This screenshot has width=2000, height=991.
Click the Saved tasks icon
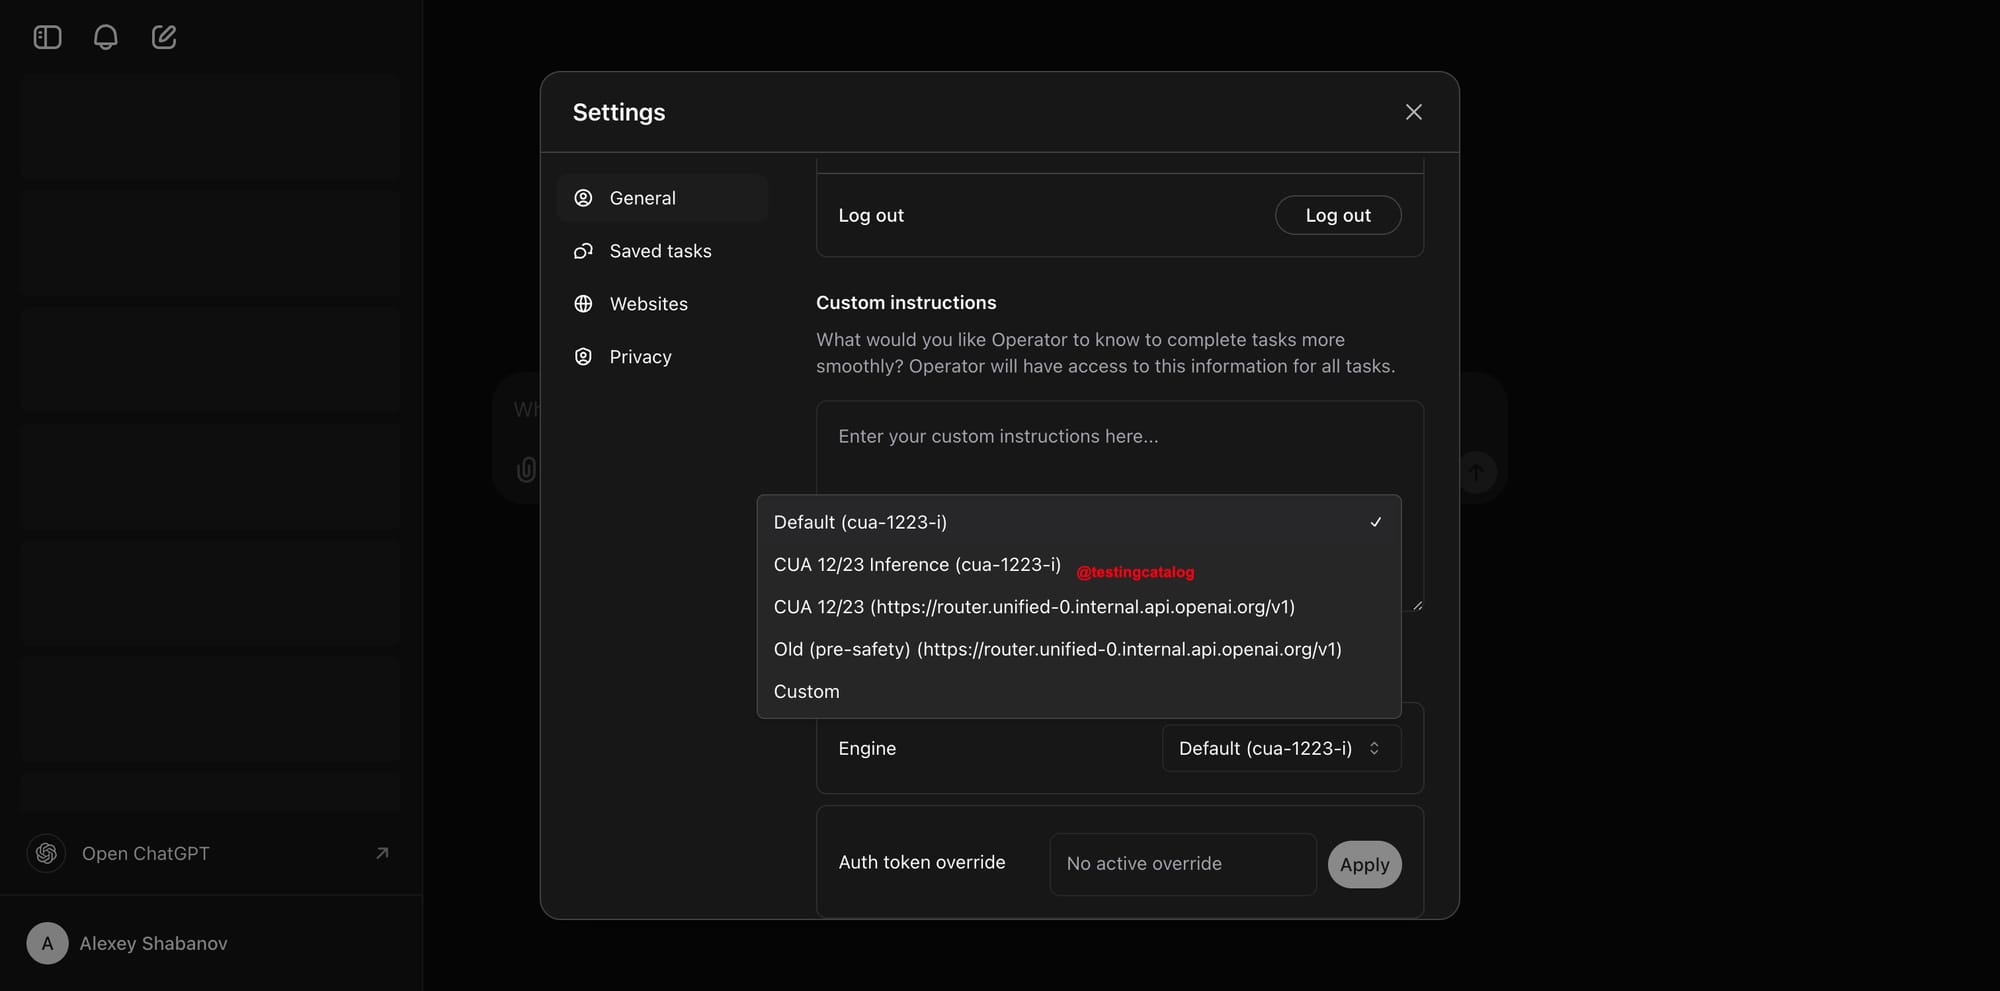click(583, 251)
